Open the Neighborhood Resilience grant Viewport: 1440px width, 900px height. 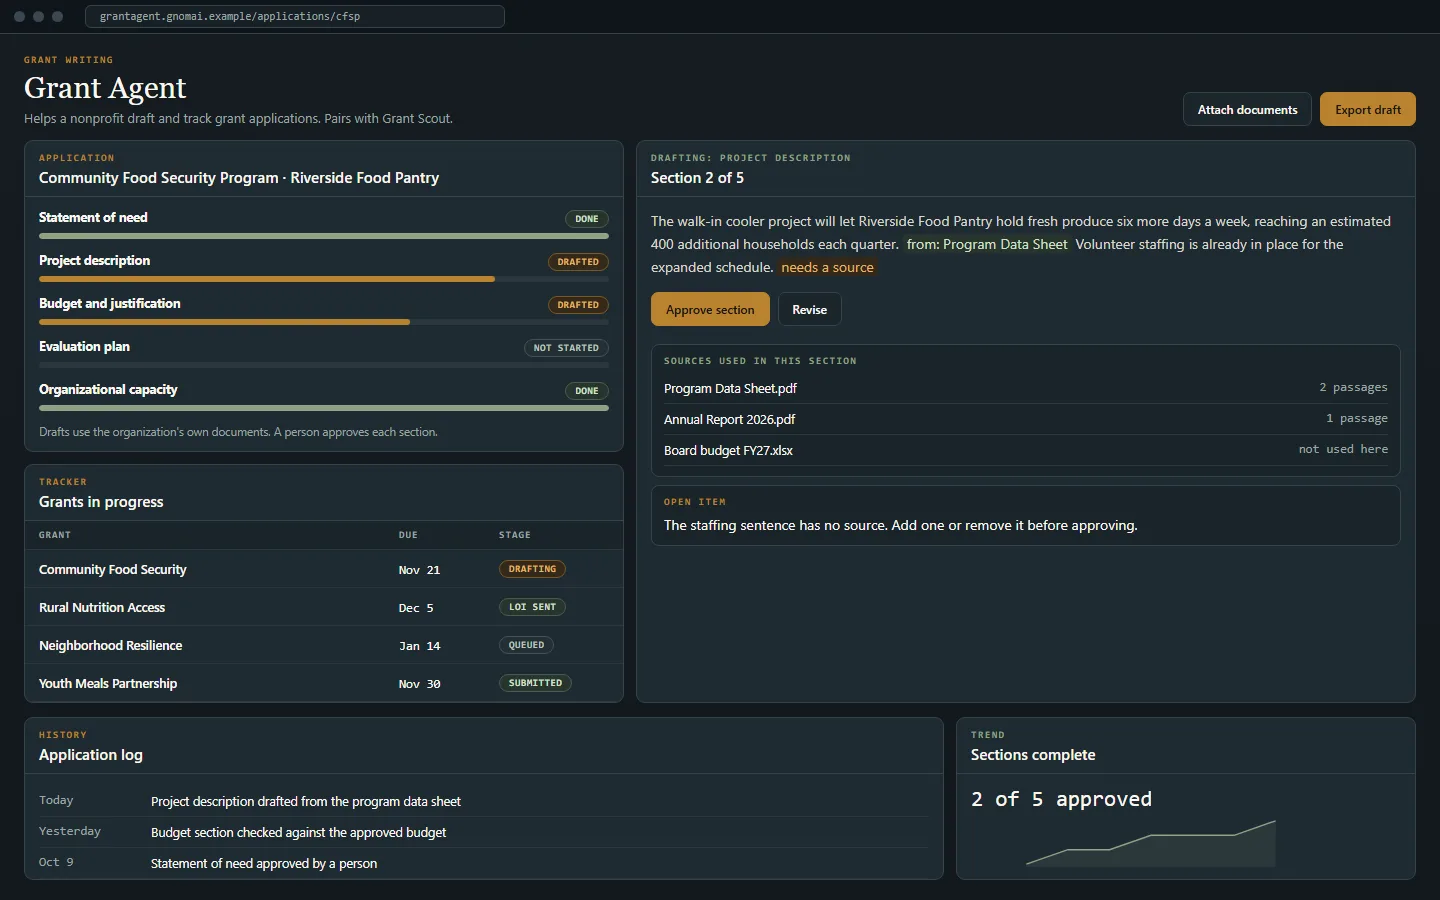pyautogui.click(x=323, y=645)
